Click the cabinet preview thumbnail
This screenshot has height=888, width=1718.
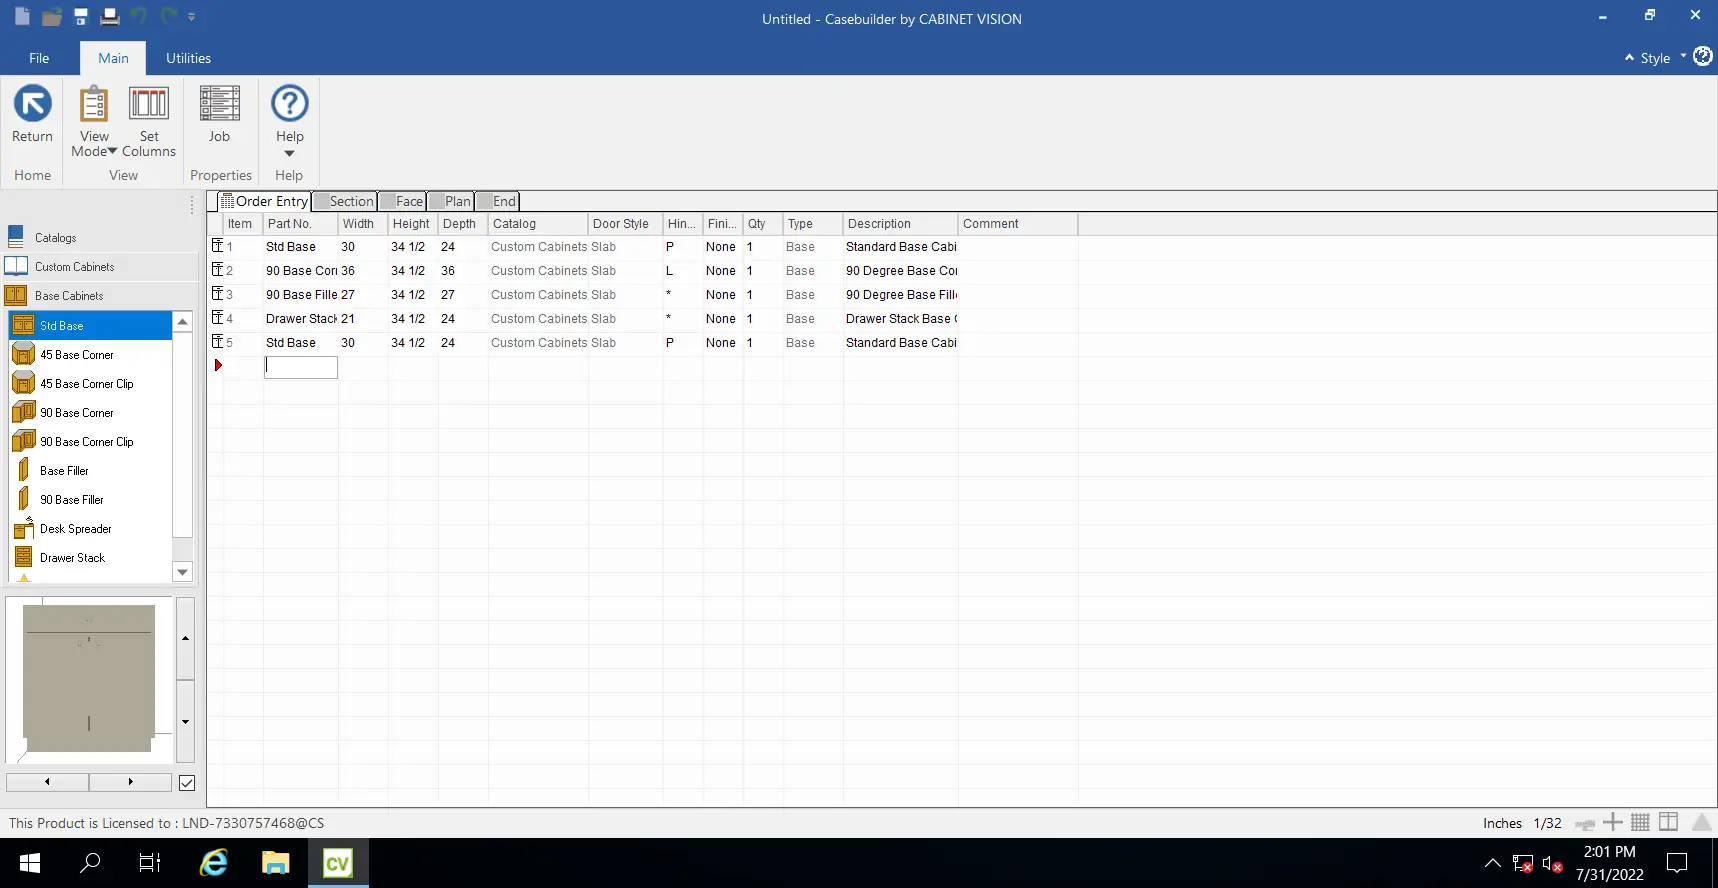point(89,679)
